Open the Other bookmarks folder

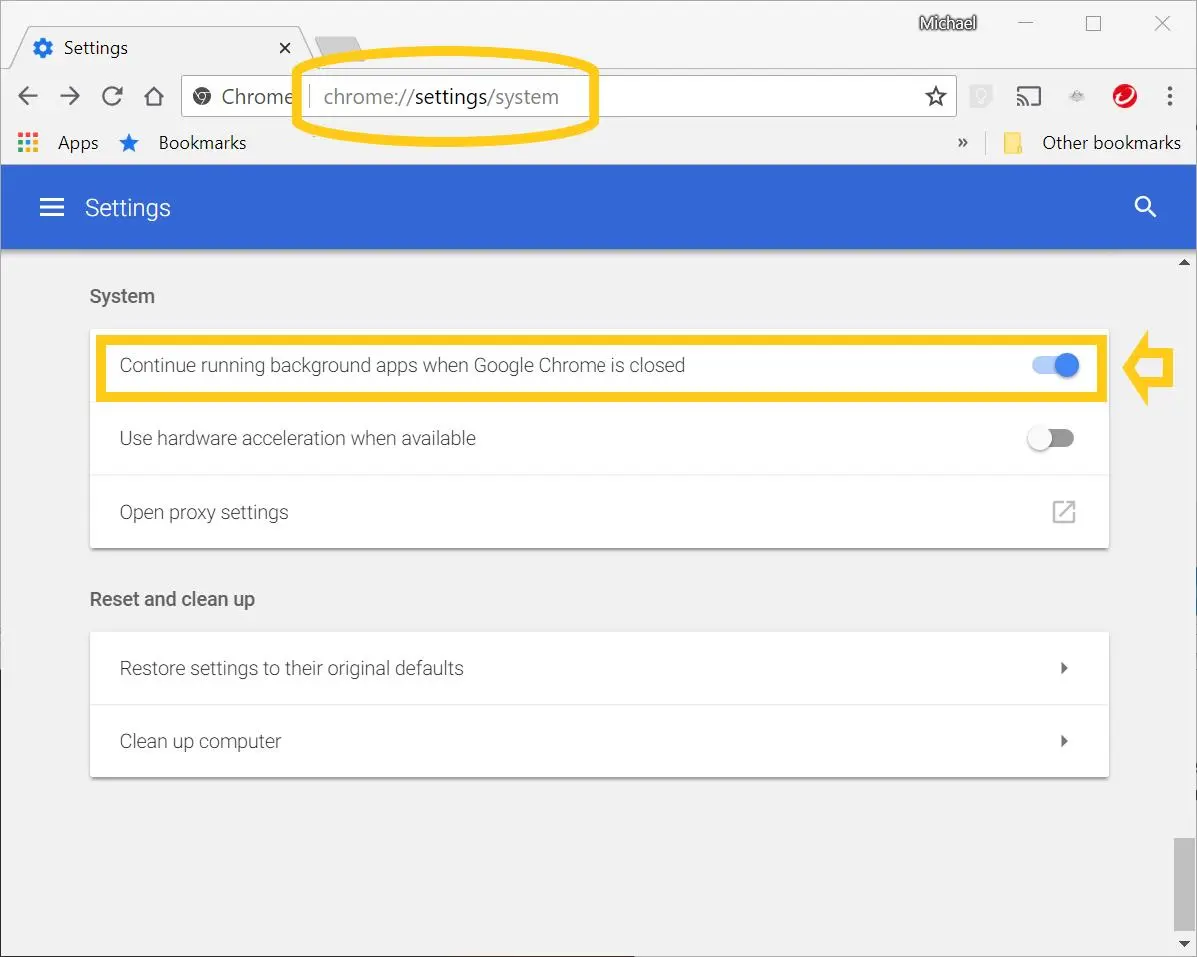click(x=1092, y=143)
